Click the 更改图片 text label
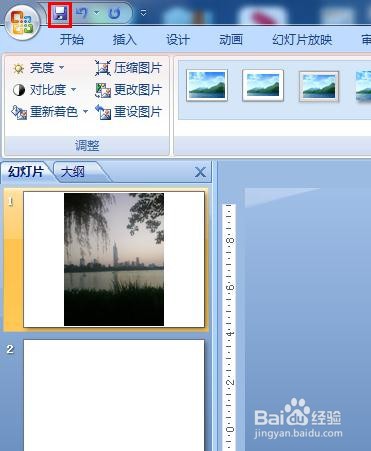Screen dimensions: 371x451 (138, 90)
